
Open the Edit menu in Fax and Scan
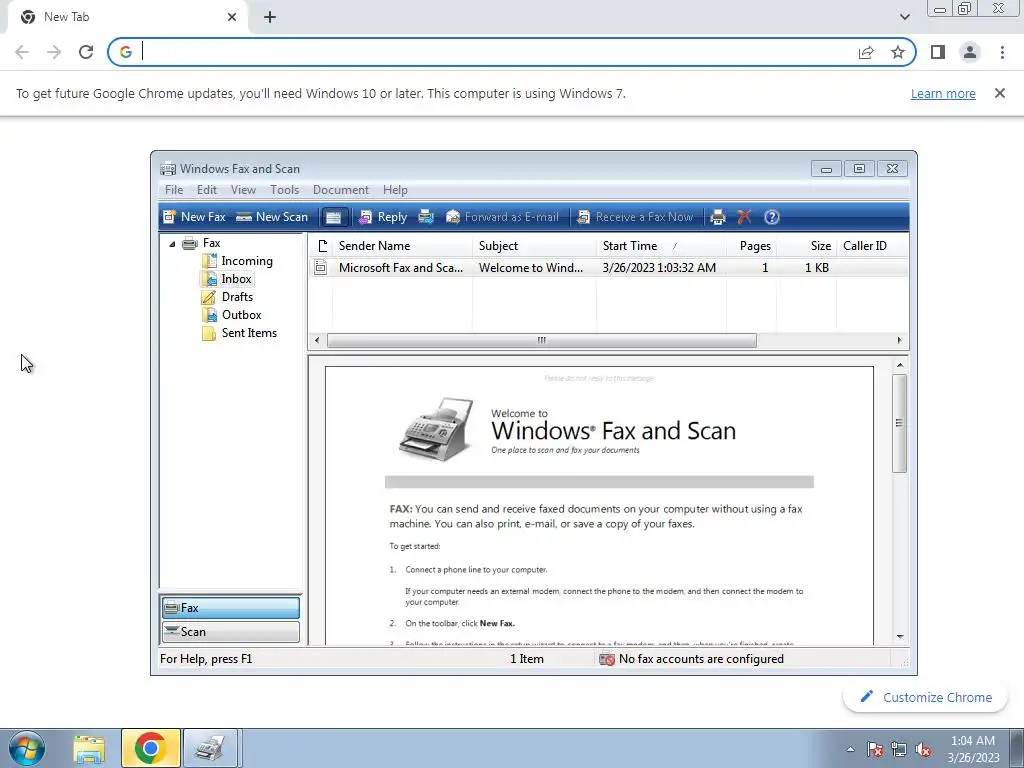[x=206, y=190]
